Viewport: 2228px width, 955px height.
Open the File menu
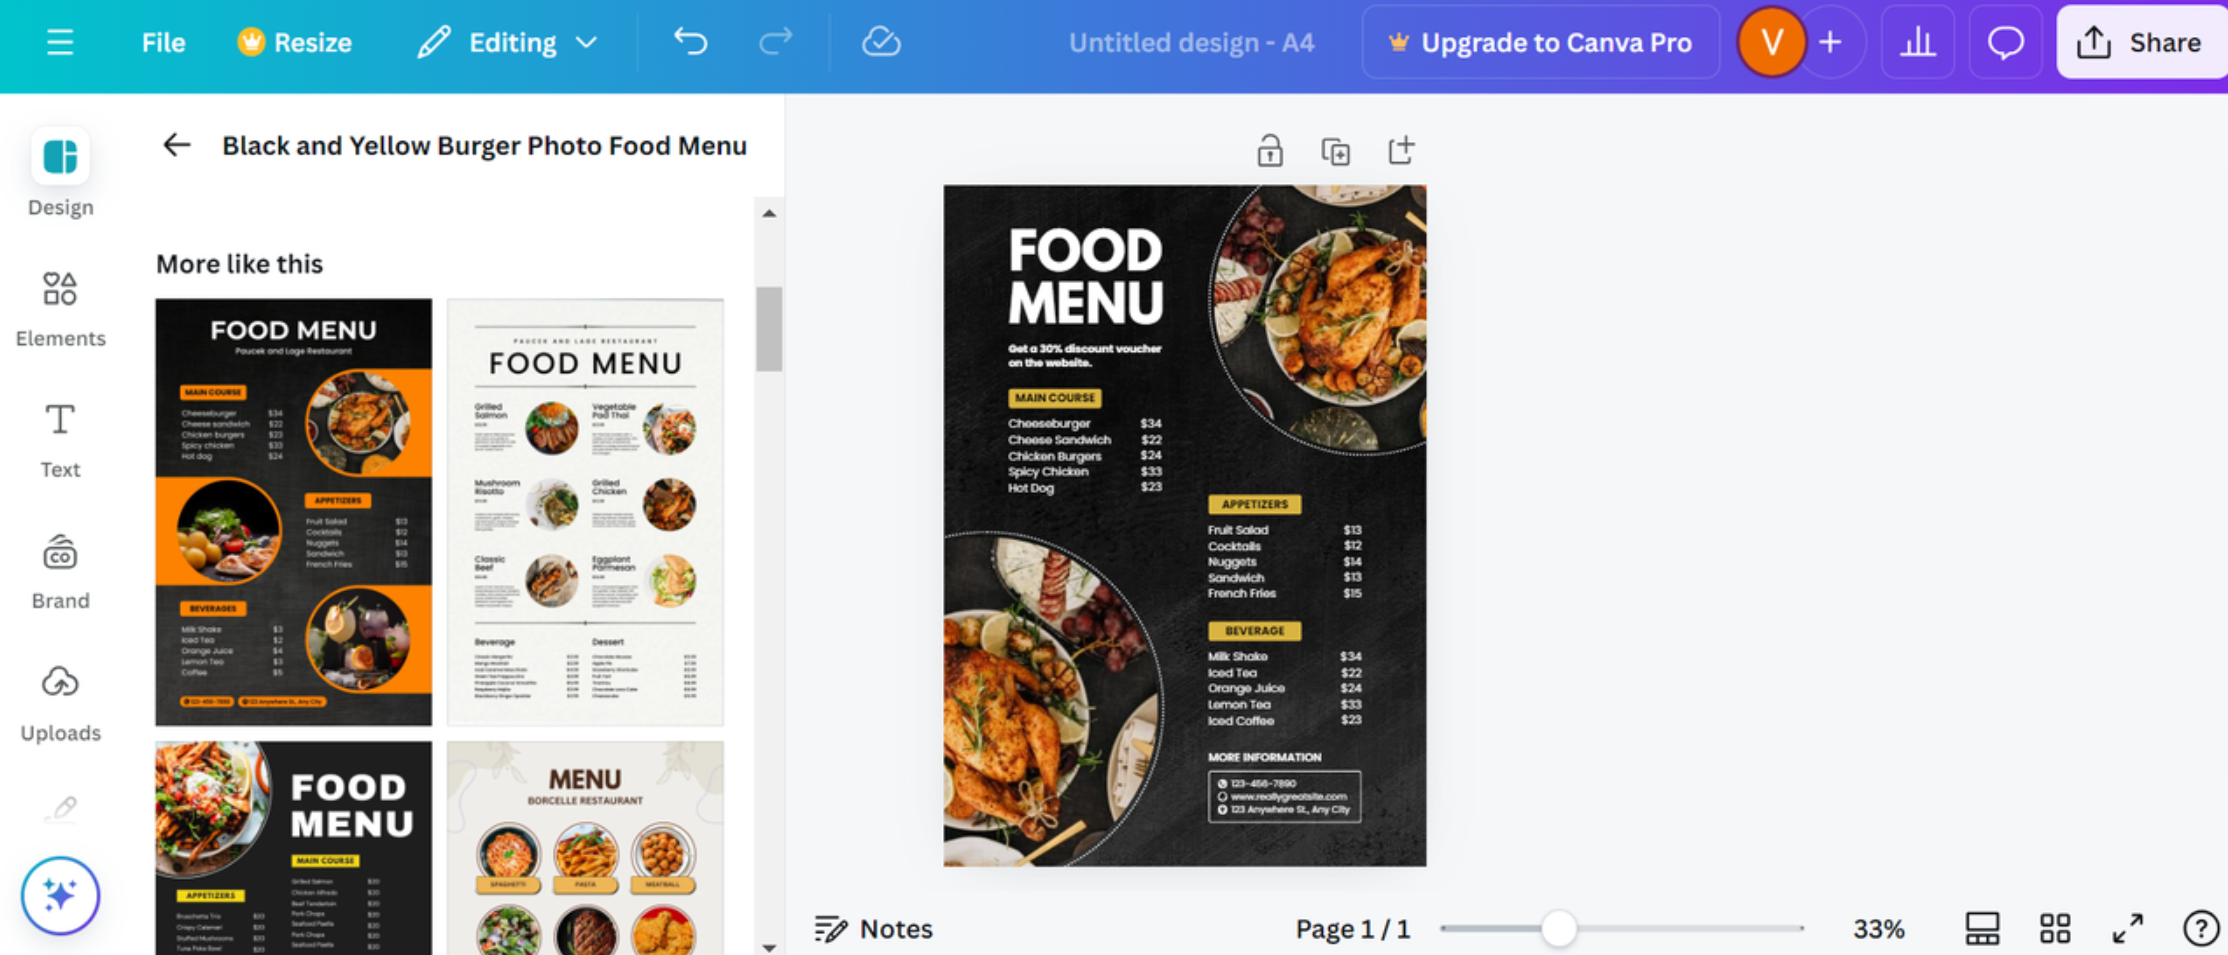pos(163,42)
